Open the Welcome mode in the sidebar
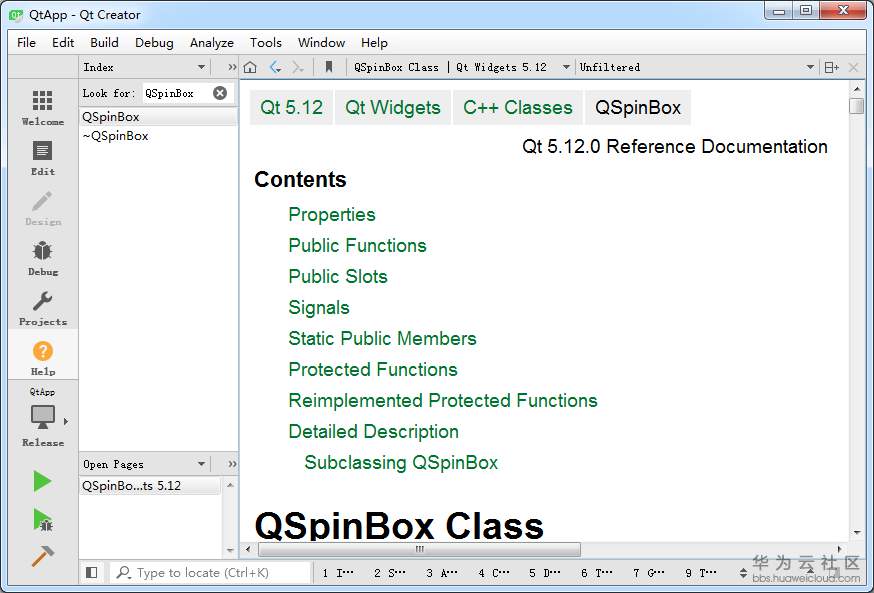Screen dimensions: 874x593 [42, 104]
